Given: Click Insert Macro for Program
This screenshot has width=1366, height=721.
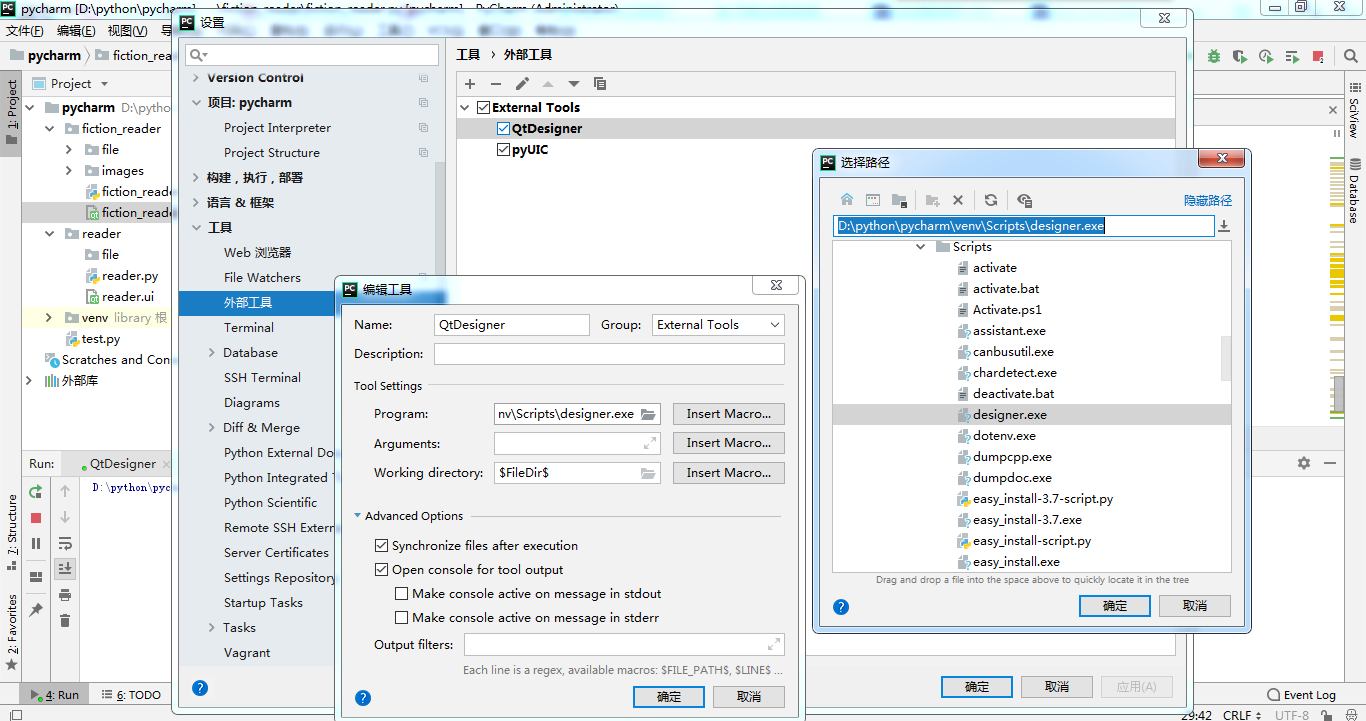Looking at the screenshot, I should (729, 414).
